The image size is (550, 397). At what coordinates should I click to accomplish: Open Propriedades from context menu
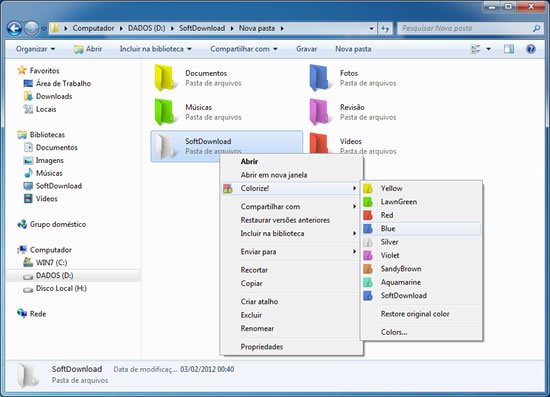(x=291, y=346)
